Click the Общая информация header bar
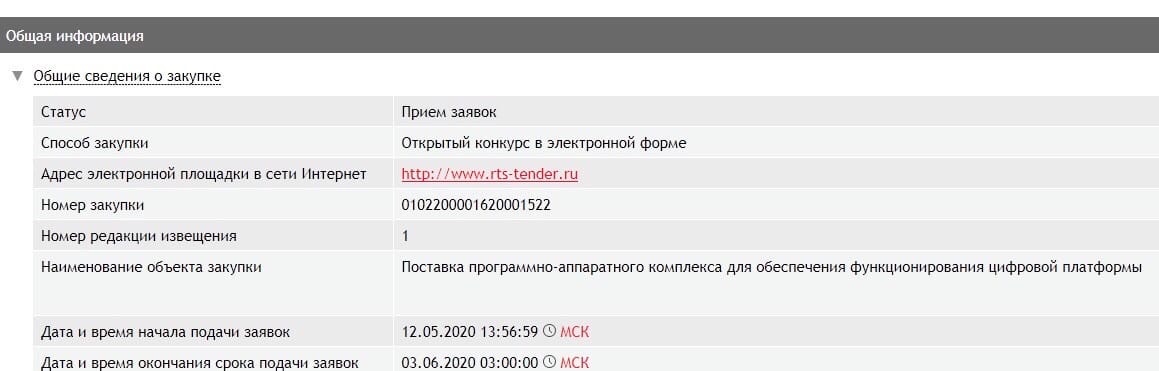The image size is (1159, 371). 580,35
